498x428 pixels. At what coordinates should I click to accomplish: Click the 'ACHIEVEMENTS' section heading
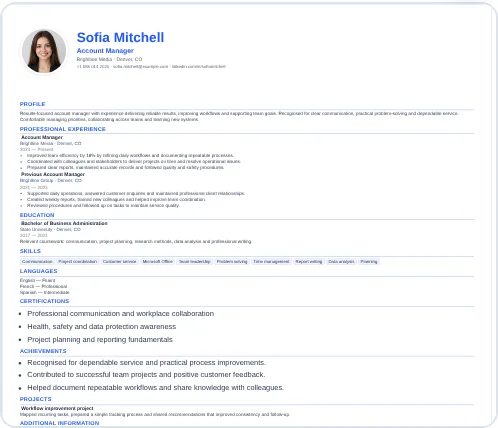43,351
